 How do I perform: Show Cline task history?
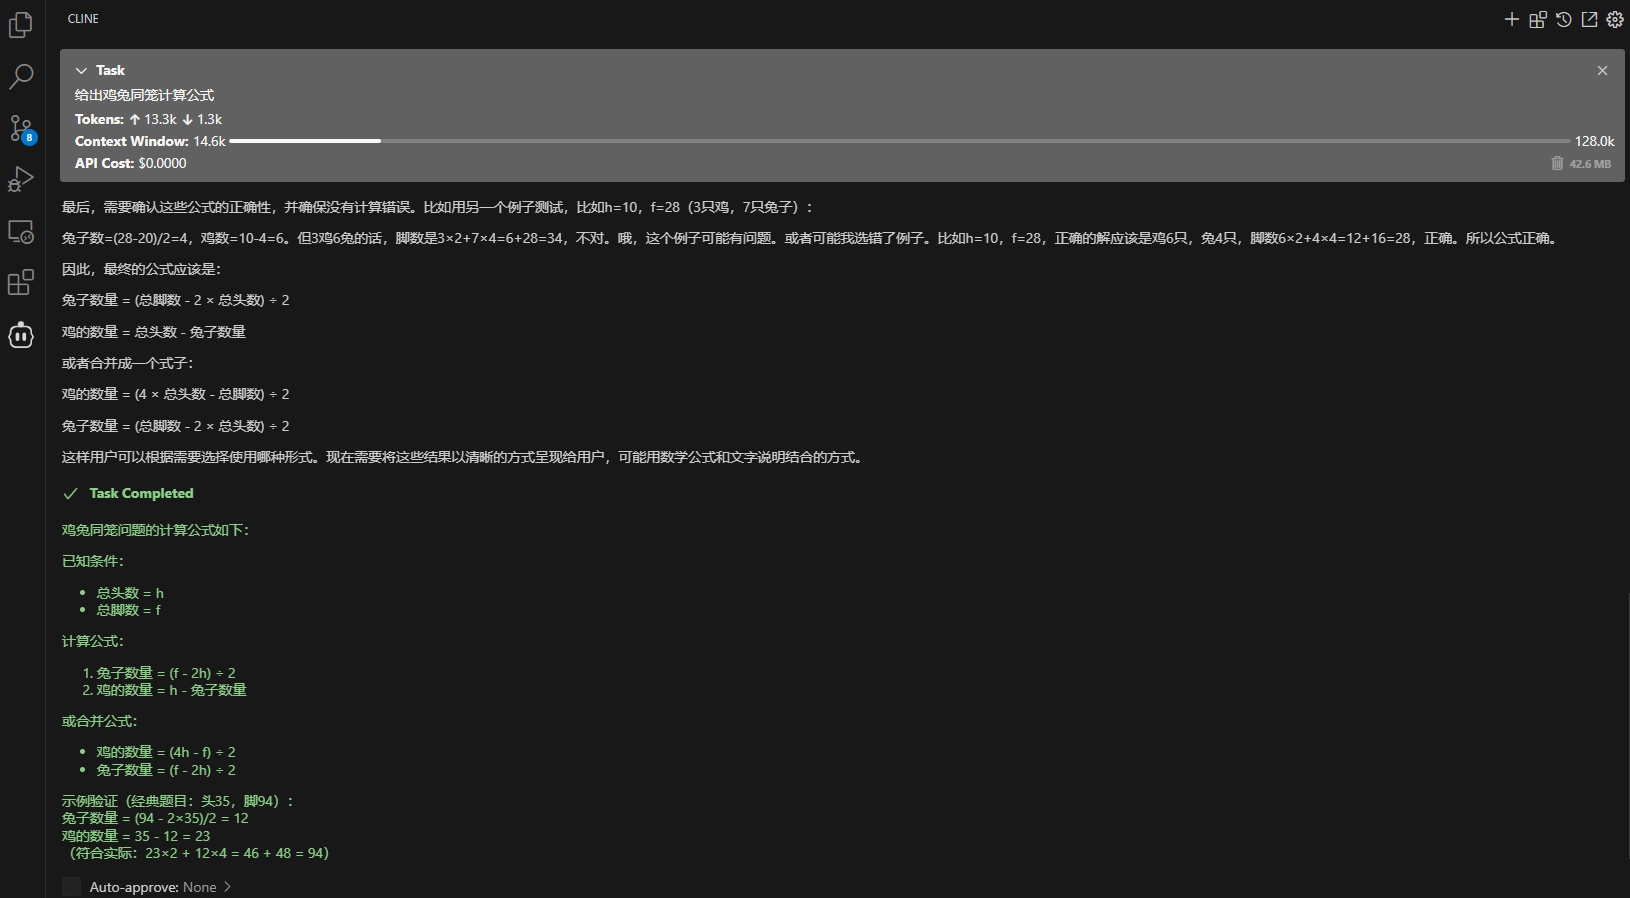pyautogui.click(x=1564, y=19)
